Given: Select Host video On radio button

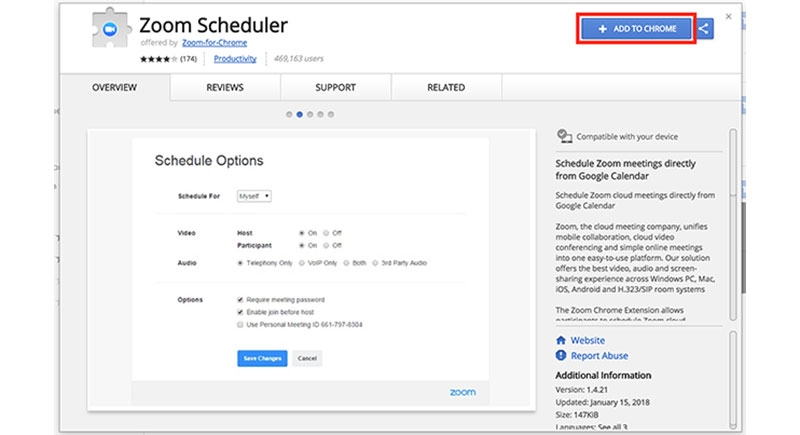Looking at the screenshot, I should point(302,233).
